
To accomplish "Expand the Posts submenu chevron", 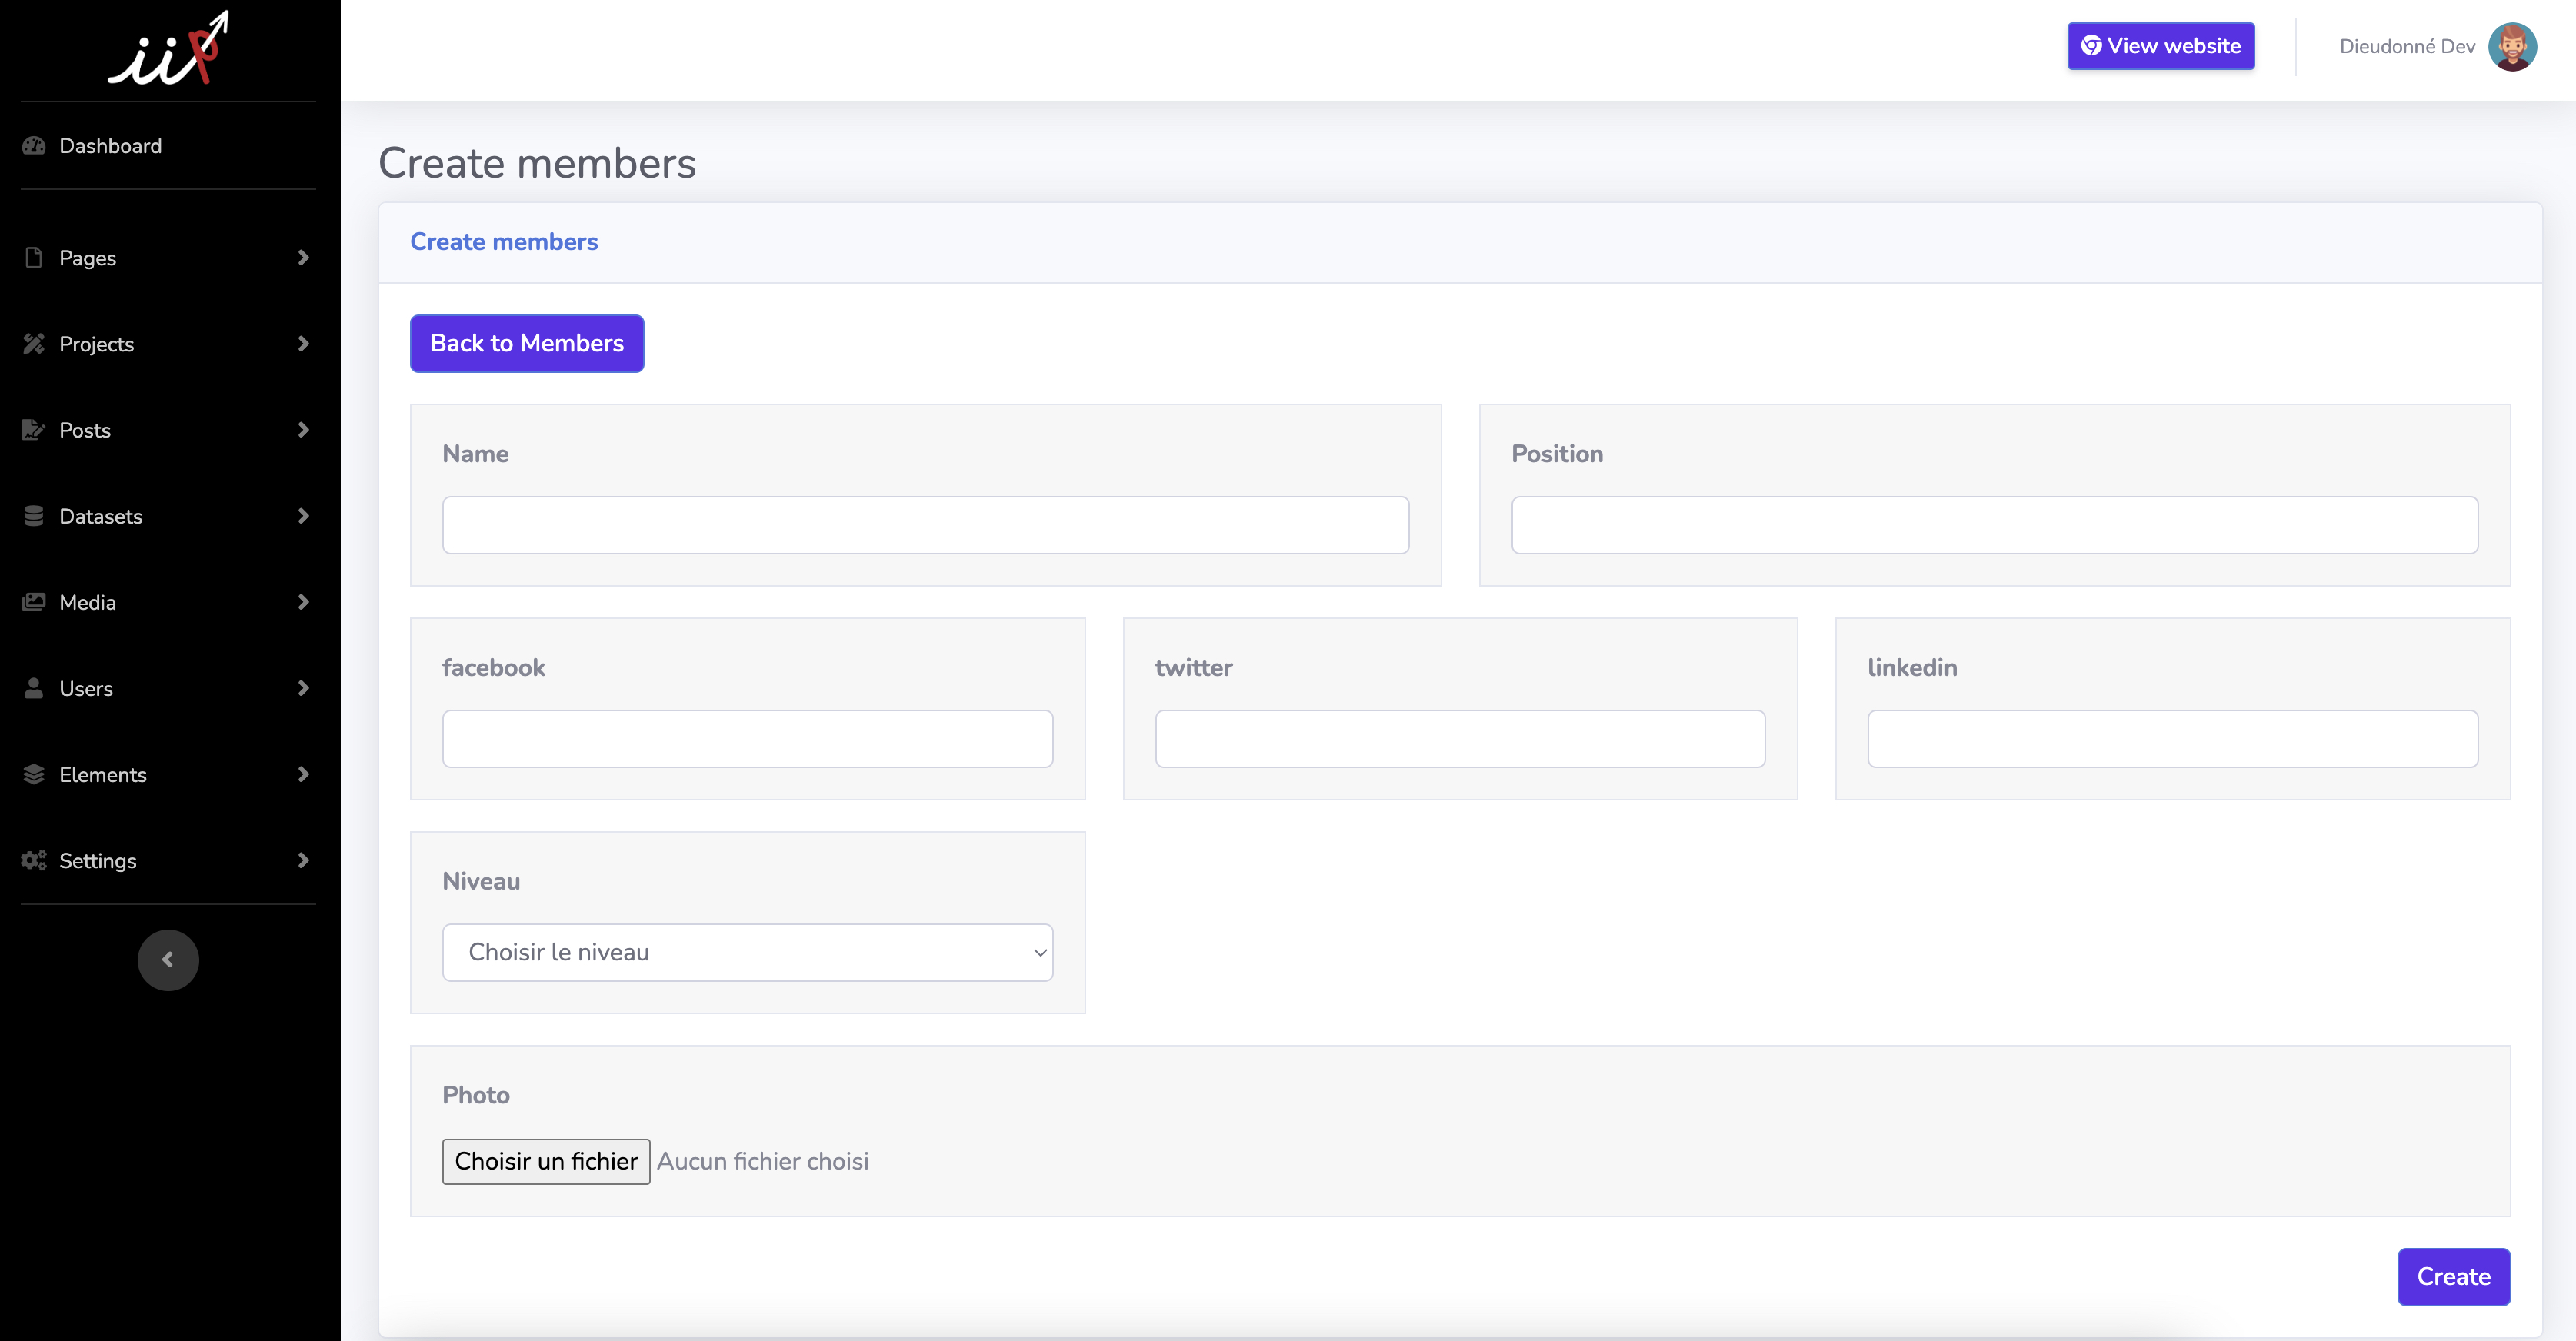I will pos(303,430).
